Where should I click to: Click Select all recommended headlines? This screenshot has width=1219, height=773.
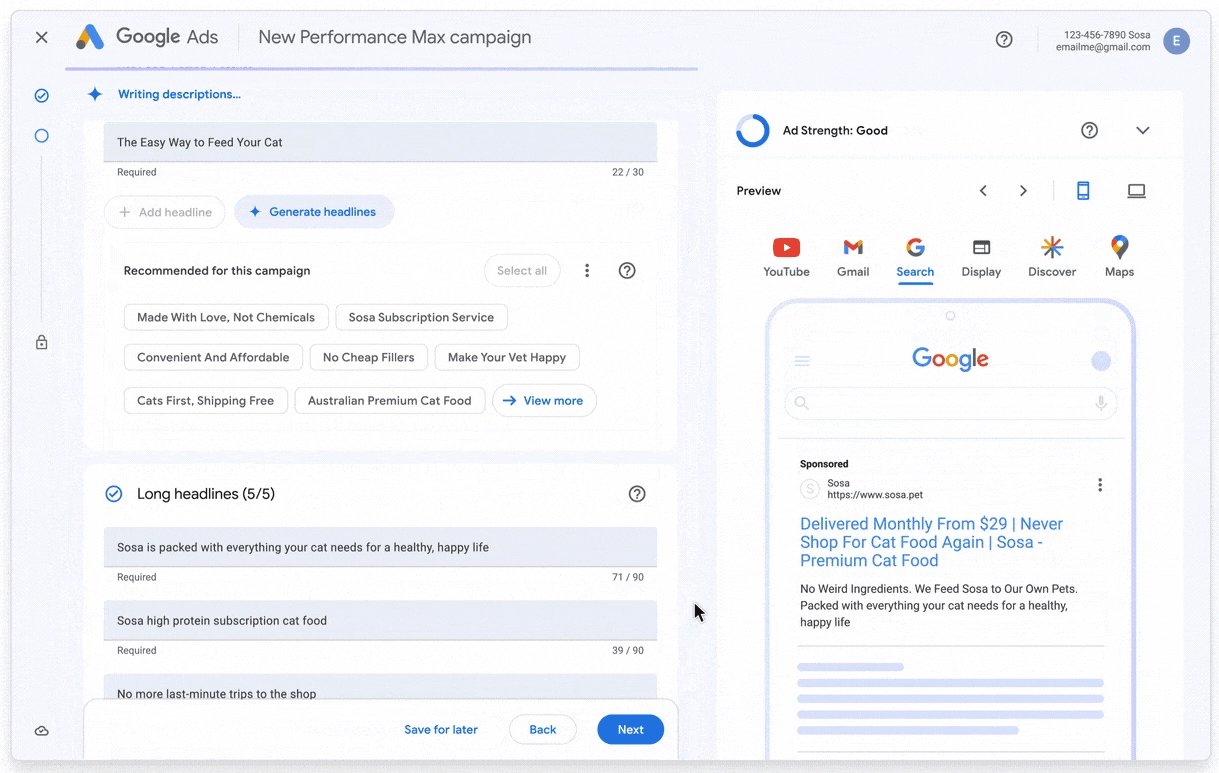click(522, 271)
